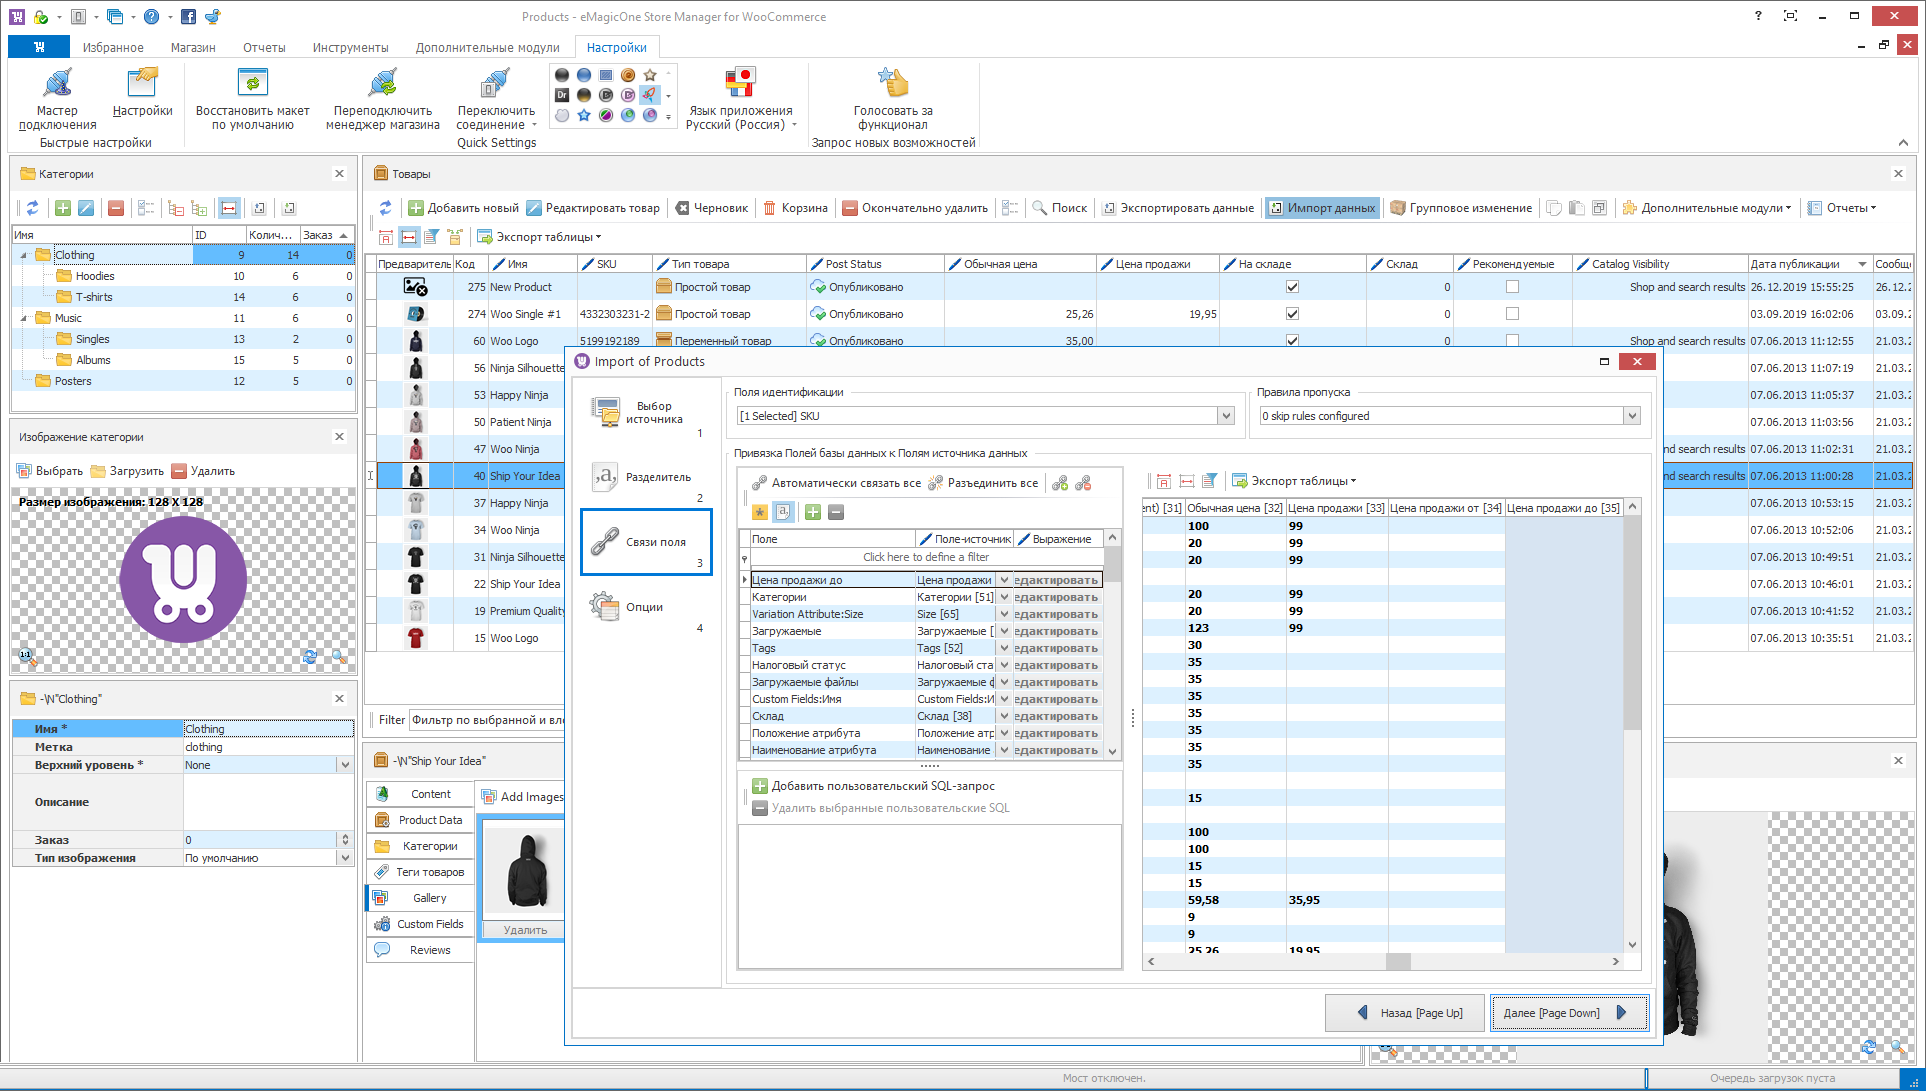Click the gray minus icon in mapping toolbar
1926x1091 pixels.
pos(837,512)
